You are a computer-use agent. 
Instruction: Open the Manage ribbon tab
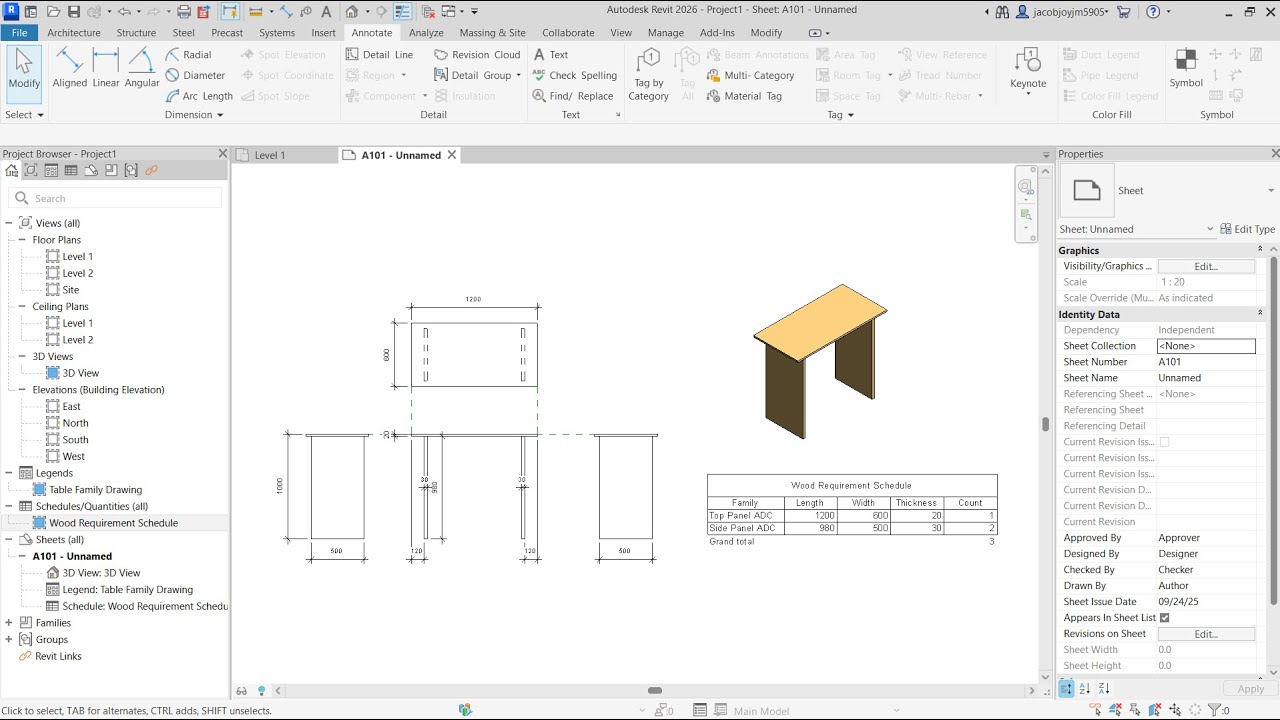click(x=665, y=33)
